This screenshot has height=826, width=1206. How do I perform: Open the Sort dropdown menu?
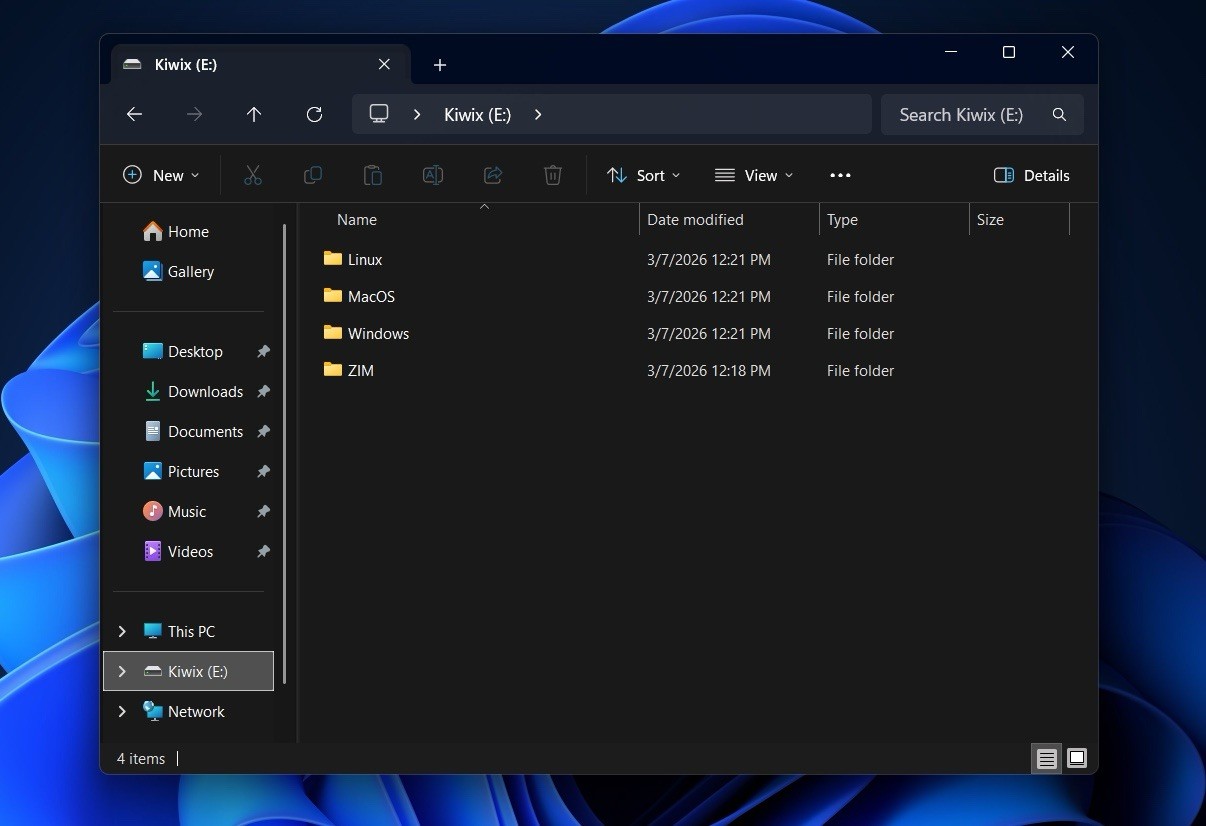(643, 175)
